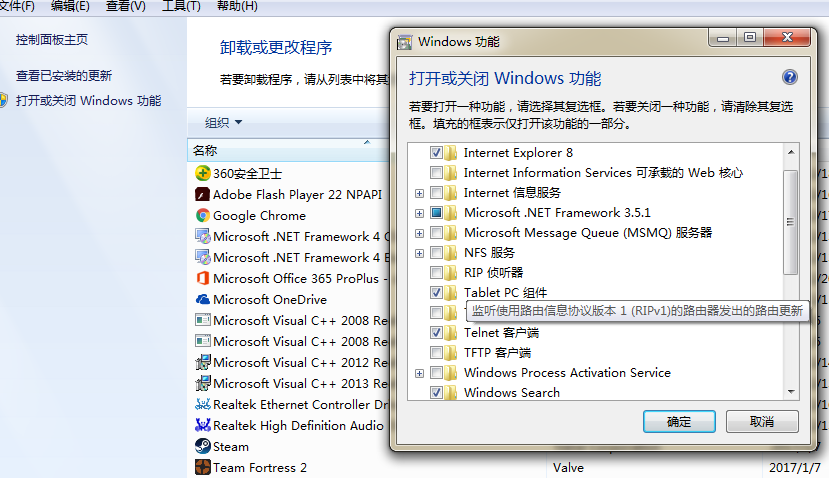Click the Microsoft Visual C++ 2013 icon
Viewport: 829px width, 478px height.
pos(202,383)
